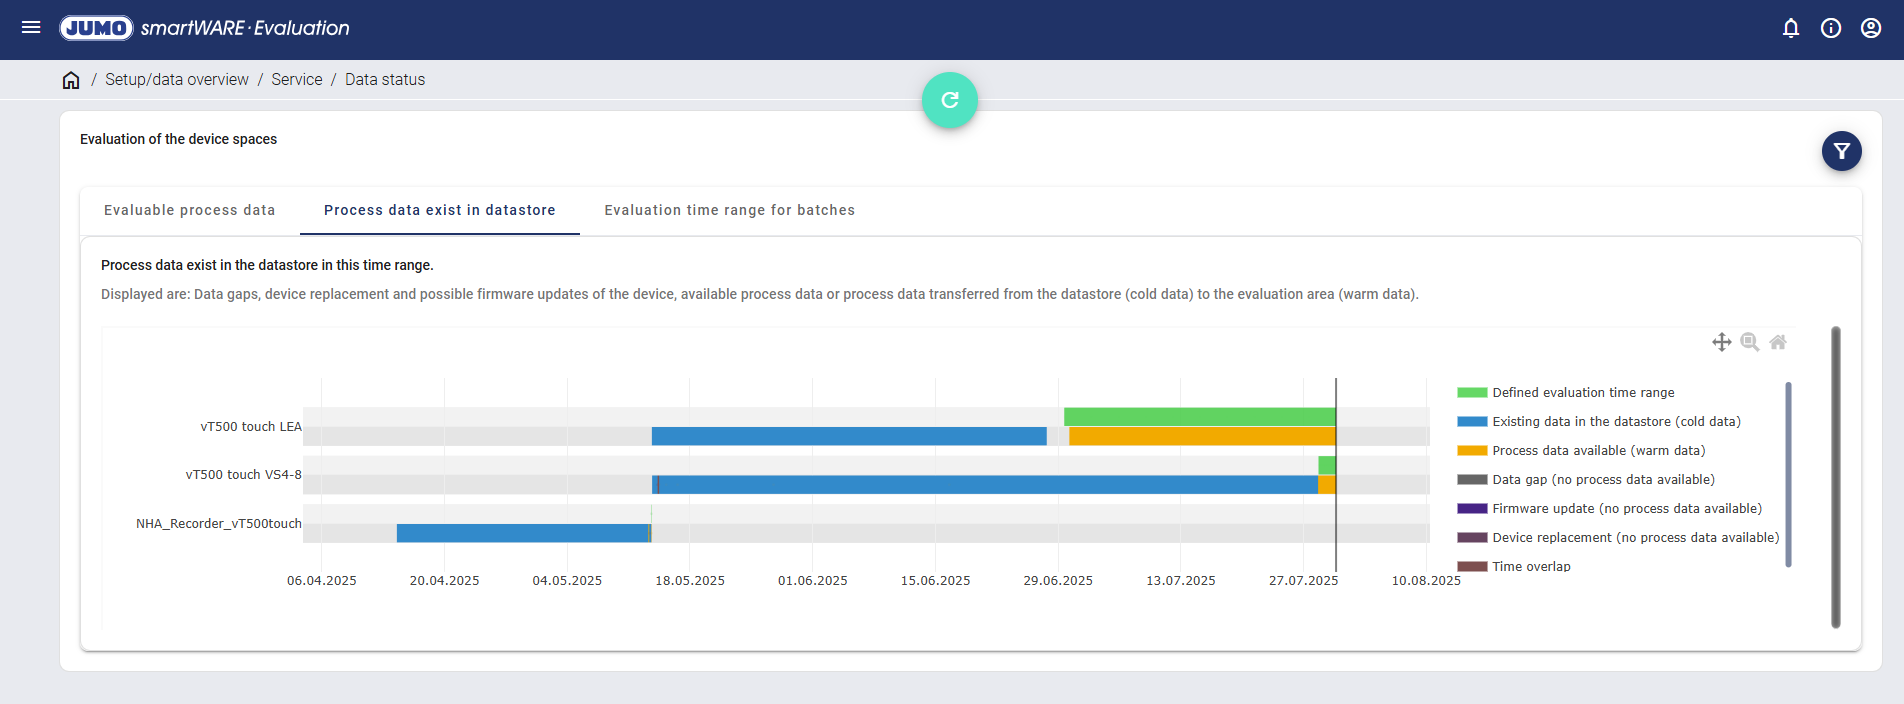Navigate to Setup/data overview breadcrumb
This screenshot has width=1904, height=704.
coord(177,80)
